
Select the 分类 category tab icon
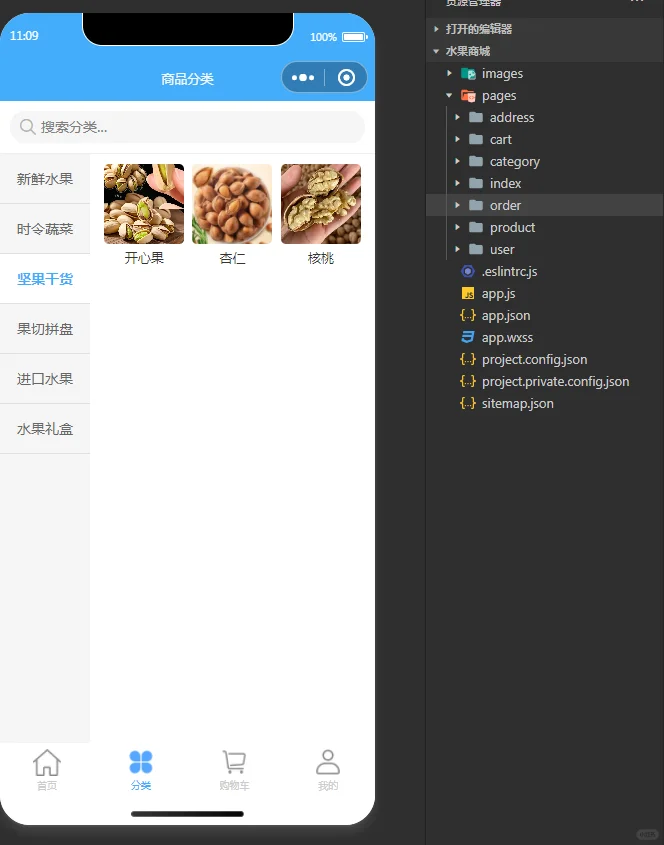(x=141, y=763)
